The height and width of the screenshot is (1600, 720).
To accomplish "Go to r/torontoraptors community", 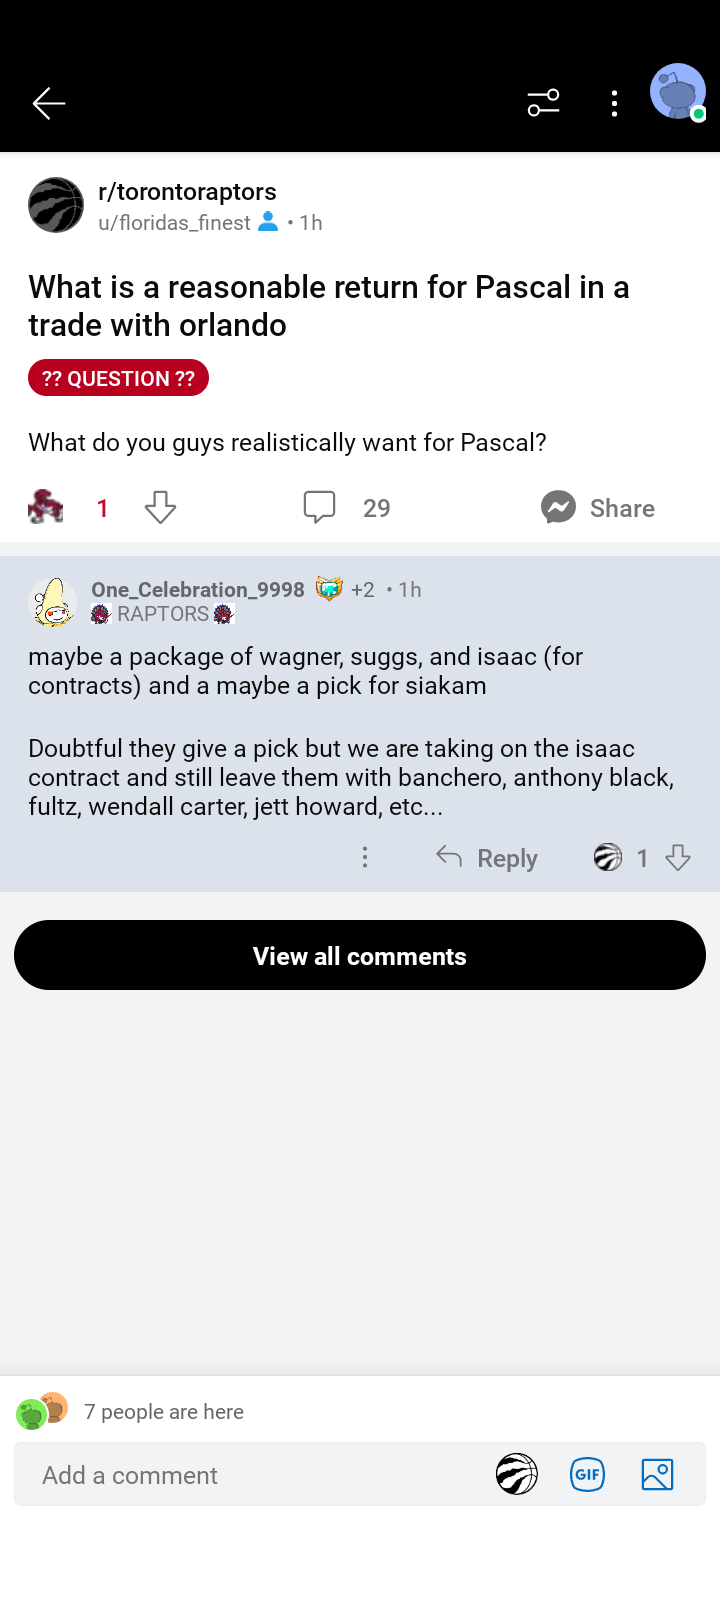I will pos(187,192).
